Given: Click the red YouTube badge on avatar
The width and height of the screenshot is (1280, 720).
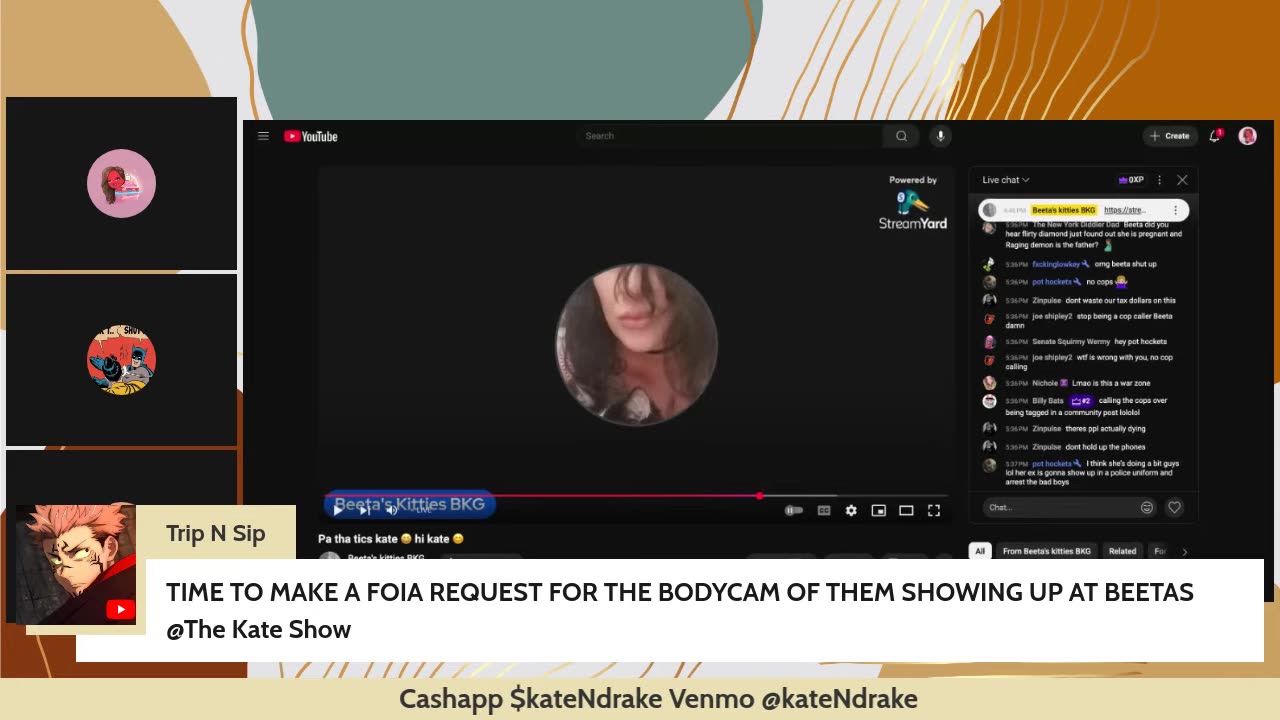Looking at the screenshot, I should coord(120,609).
